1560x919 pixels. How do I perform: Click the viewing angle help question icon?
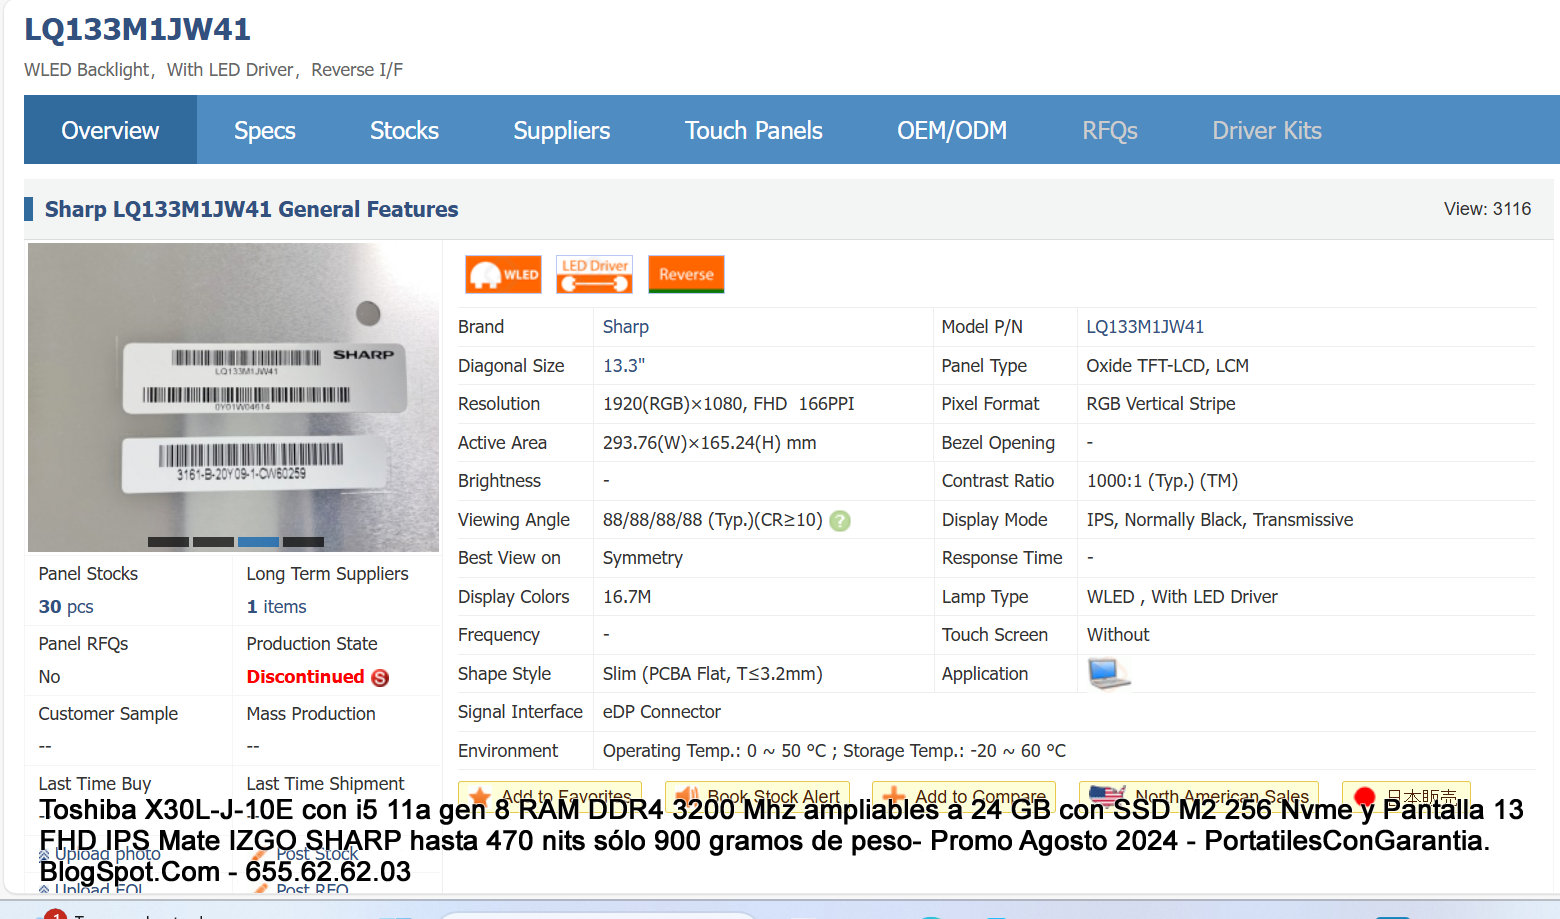click(x=840, y=521)
